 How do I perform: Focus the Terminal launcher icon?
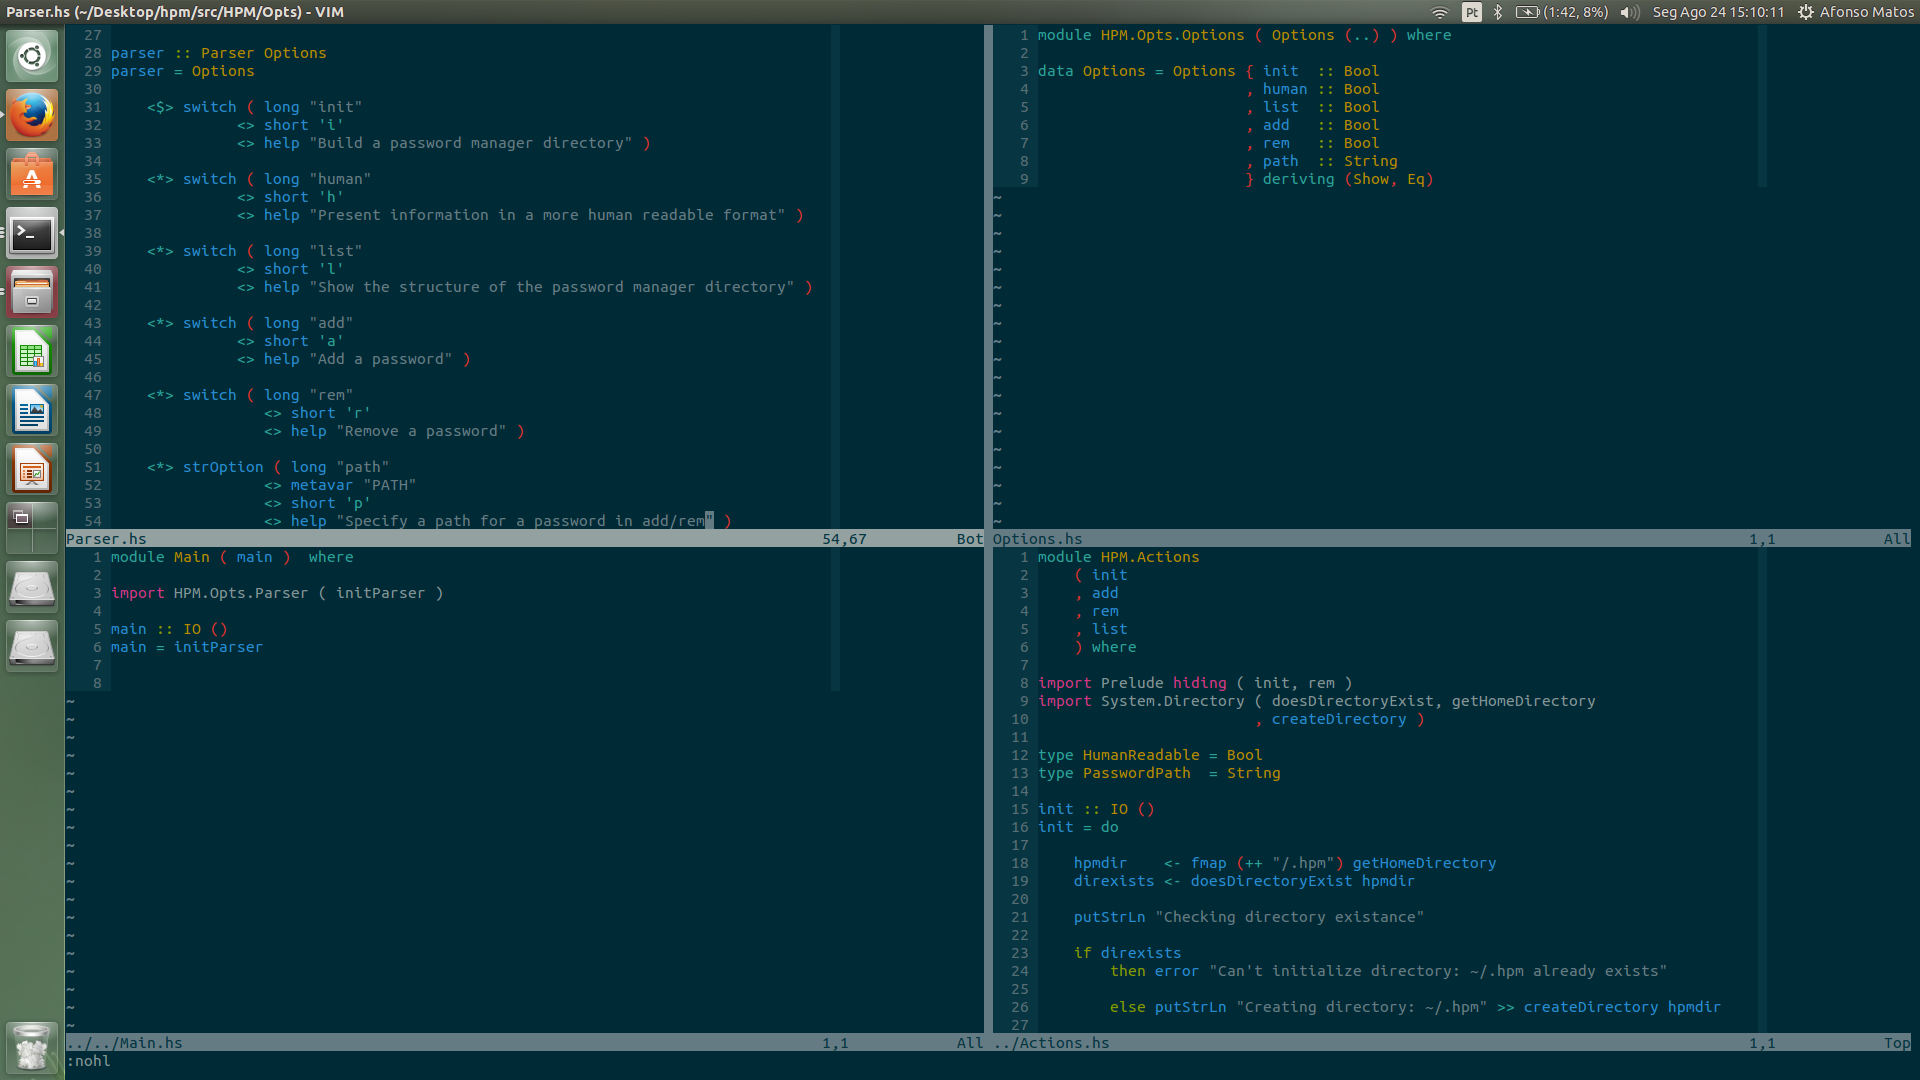click(x=32, y=233)
